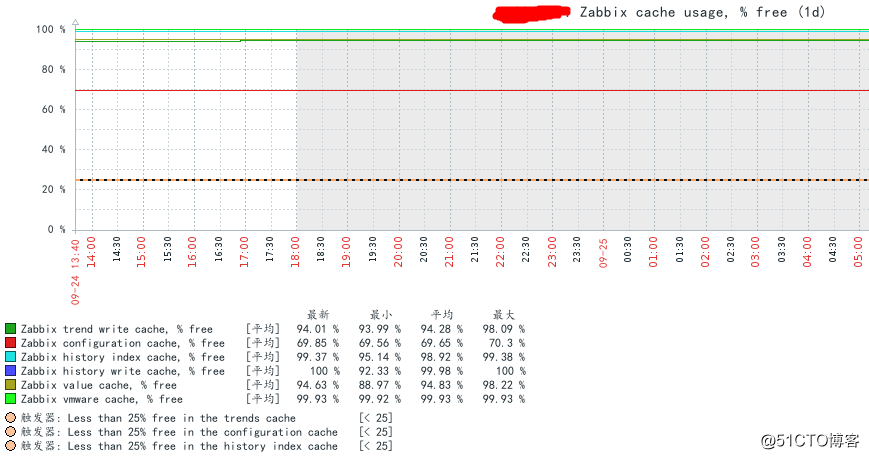Click the cyan history index cache swatch
This screenshot has height=459, width=869.
pos(11,357)
